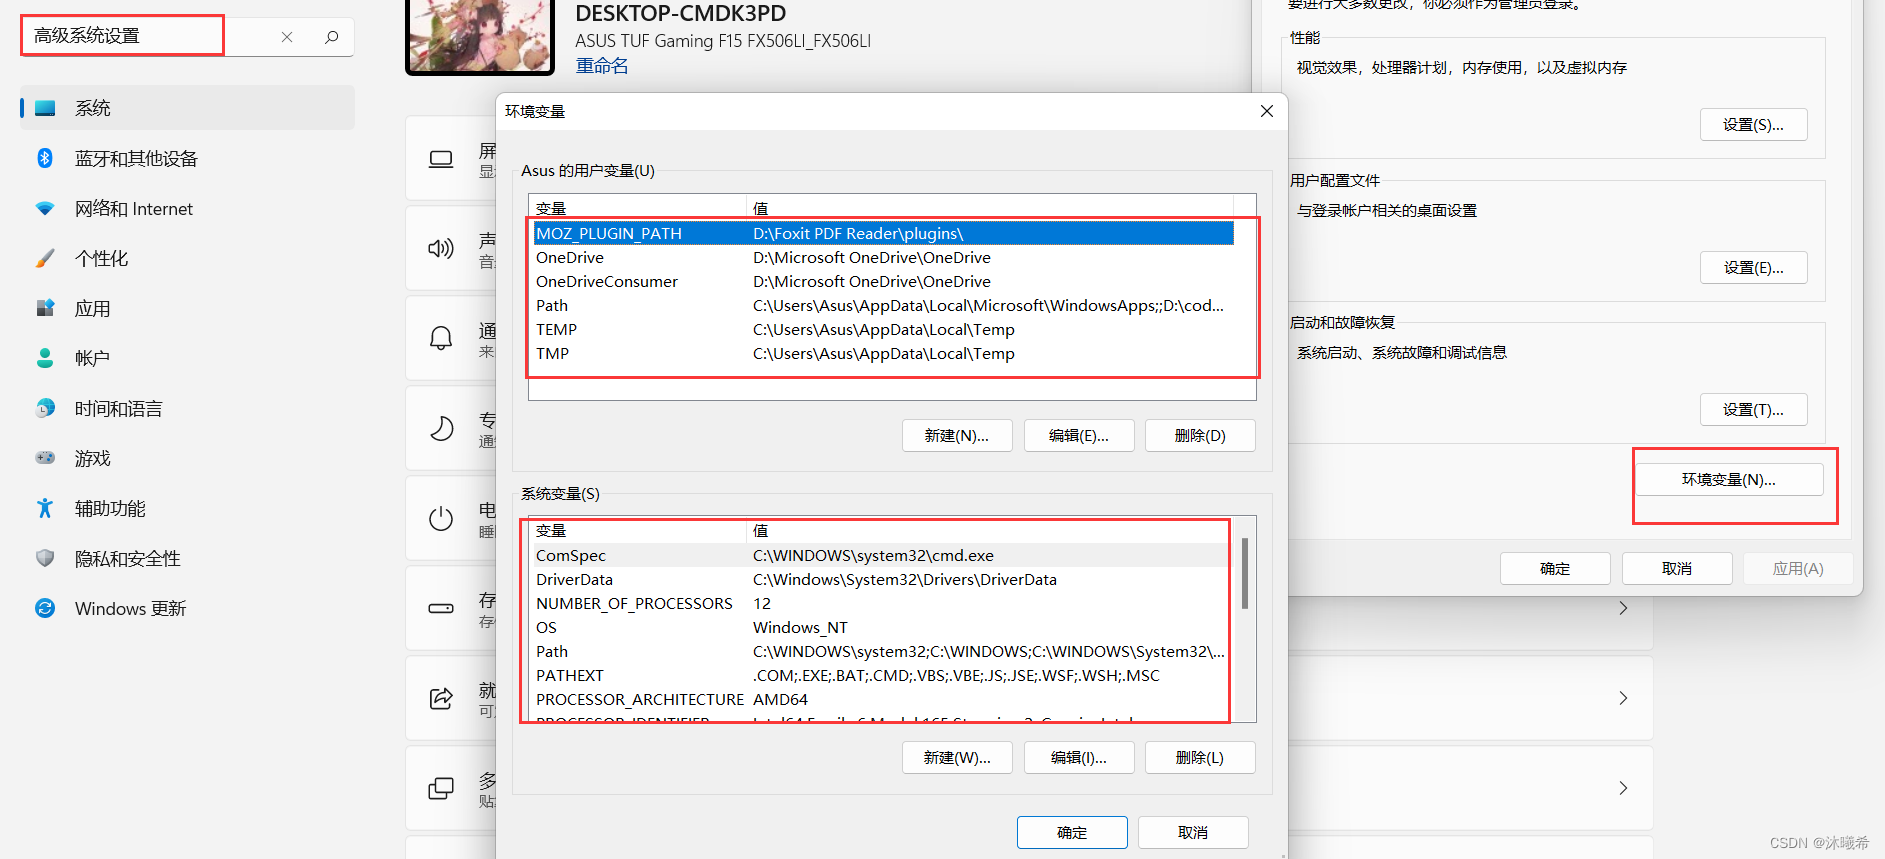Select the PROCESSOR_ARCHITECTURE system variable

click(x=881, y=700)
